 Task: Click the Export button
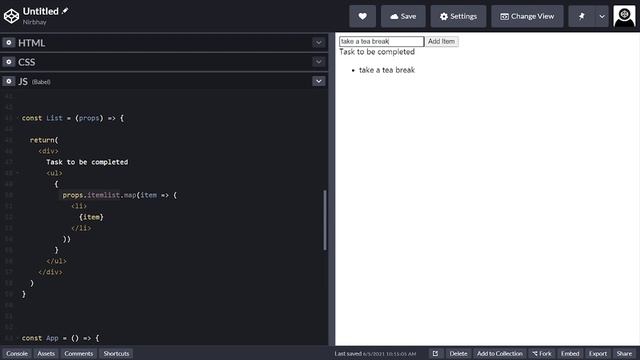click(598, 353)
